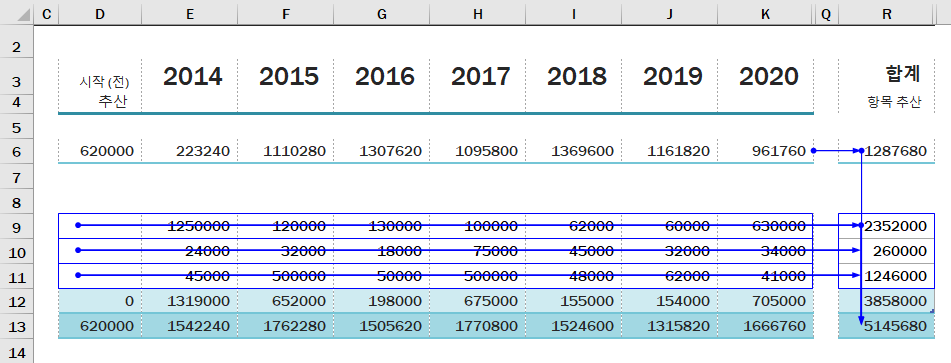The image size is (951, 363).
Task: Click the 2016 year heading cell
Action: pos(381,76)
